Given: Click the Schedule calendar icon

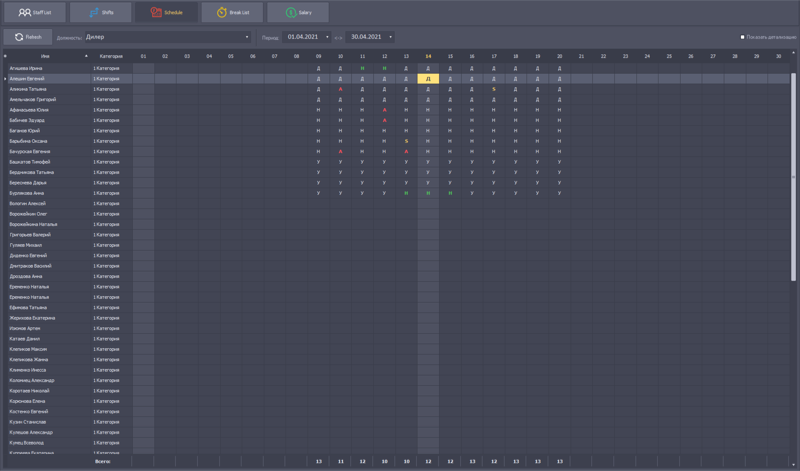Looking at the screenshot, I should [x=156, y=13].
